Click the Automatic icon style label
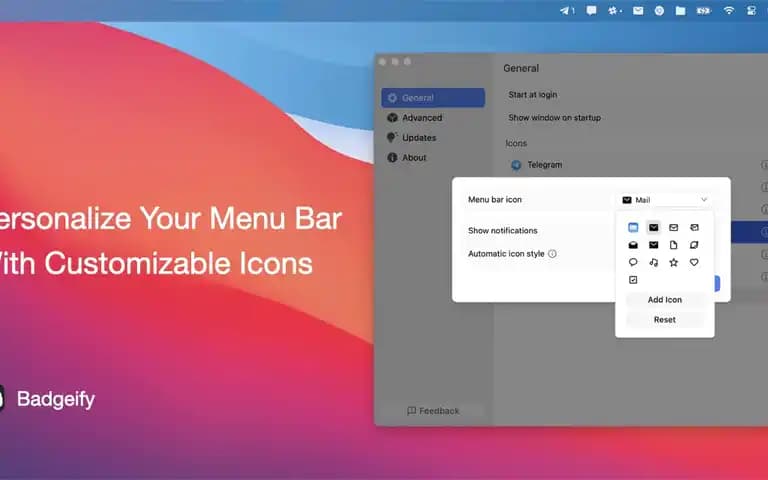The height and width of the screenshot is (480, 768). 506,254
